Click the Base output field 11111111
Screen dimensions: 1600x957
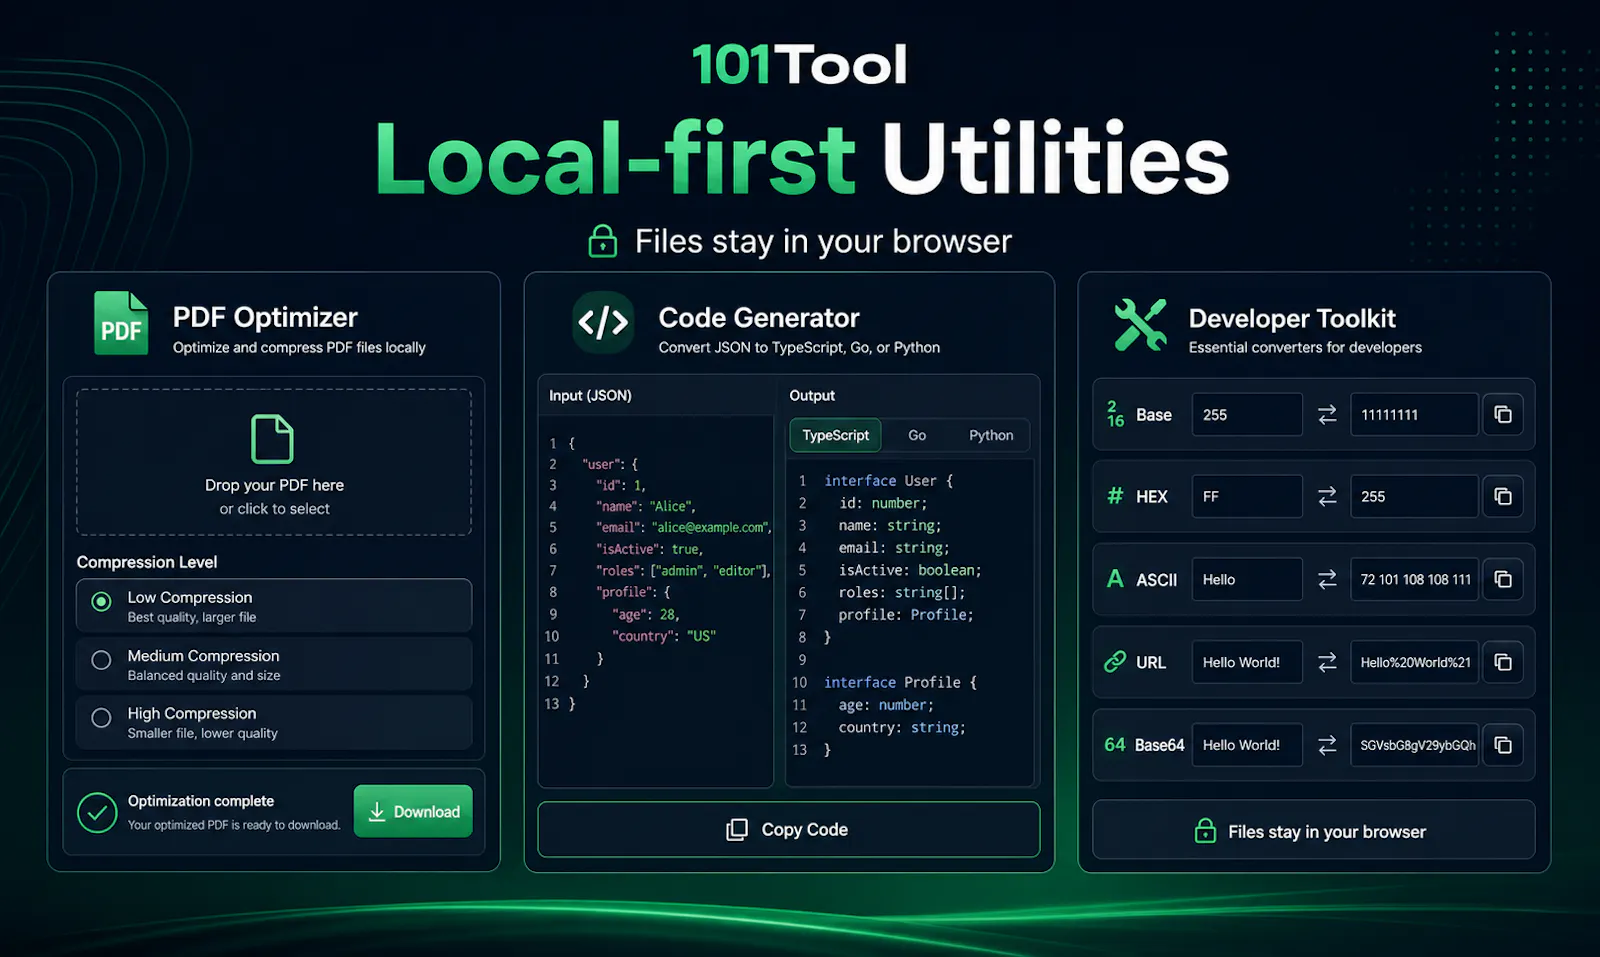point(1414,414)
